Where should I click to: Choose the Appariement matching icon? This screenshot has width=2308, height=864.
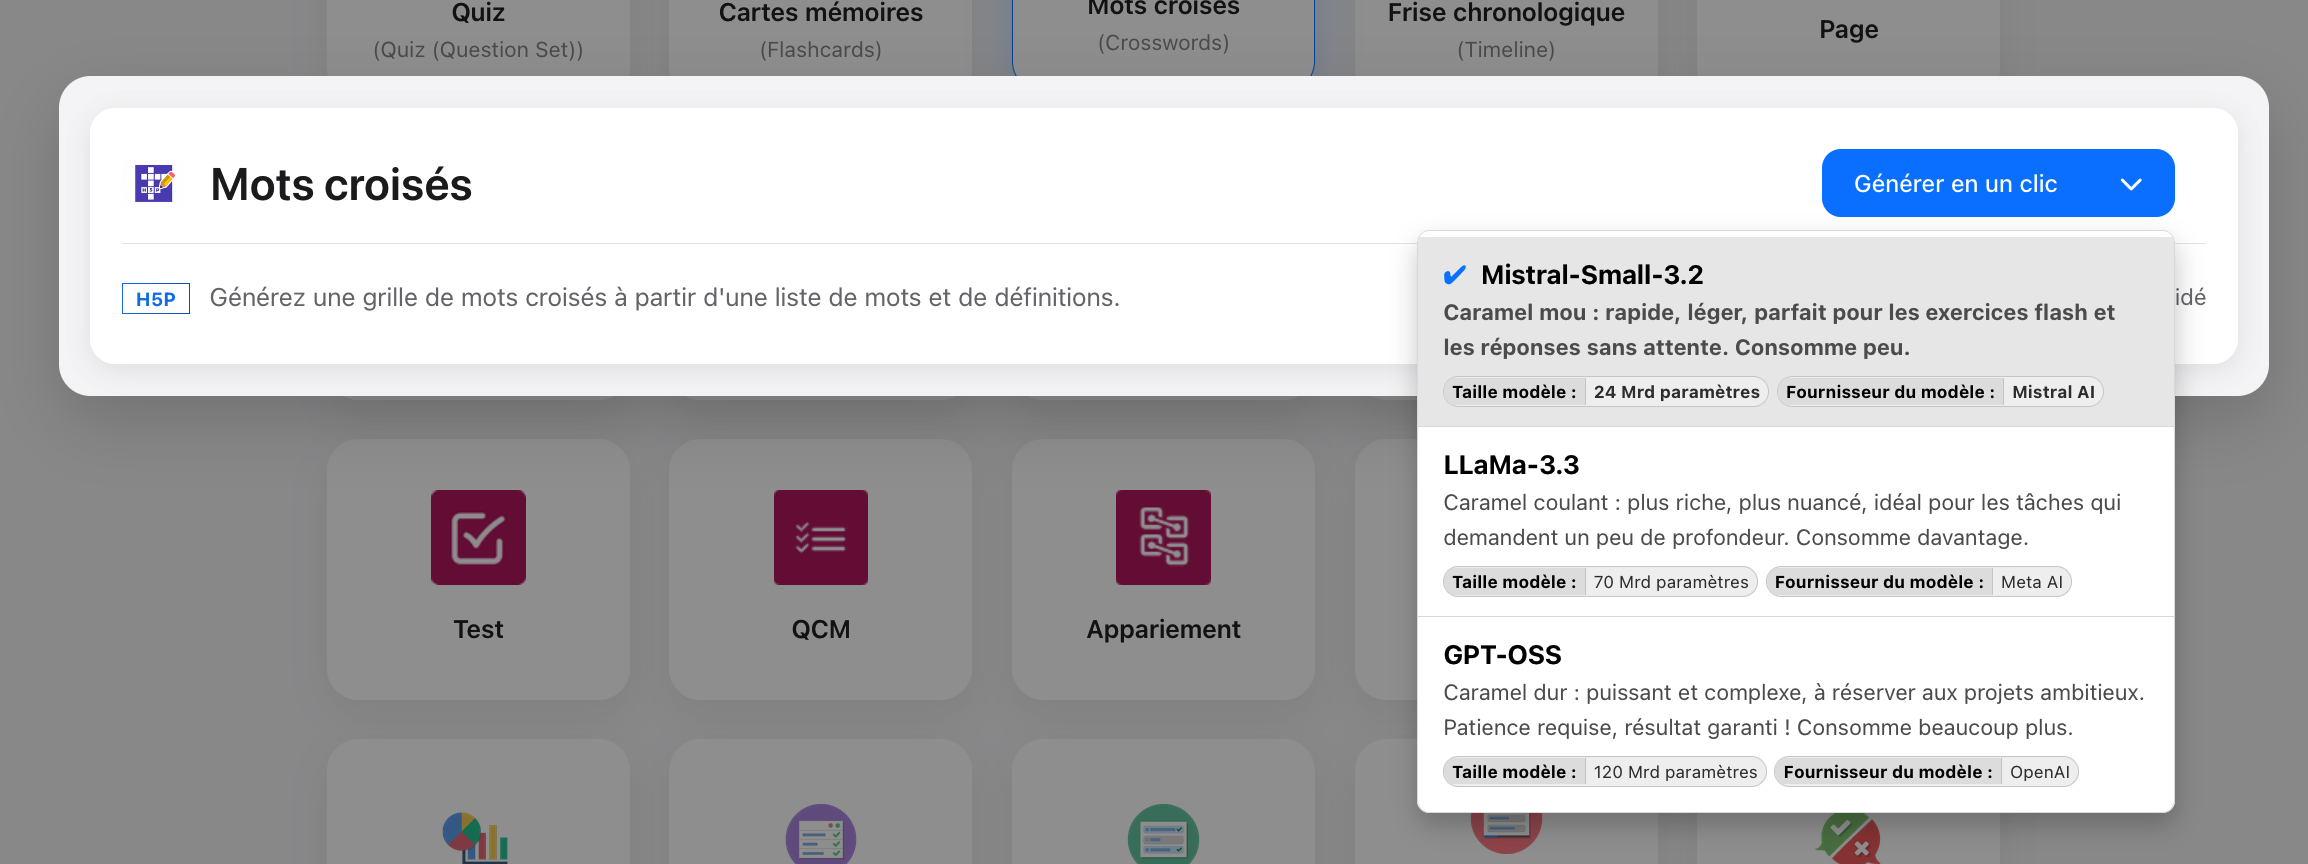1163,537
